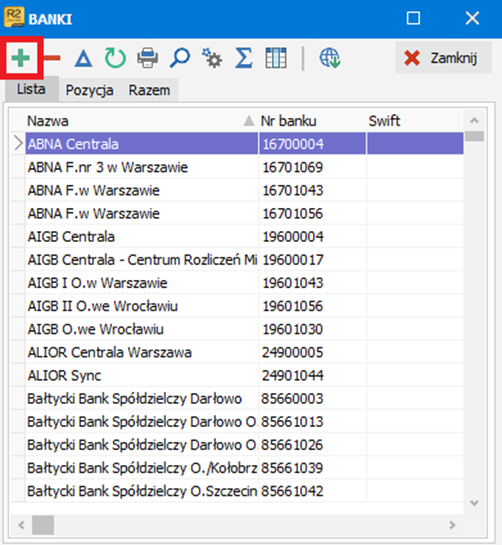Select AIGB II O.we Wrocławiu row
This screenshot has width=502, height=545.
(244, 306)
